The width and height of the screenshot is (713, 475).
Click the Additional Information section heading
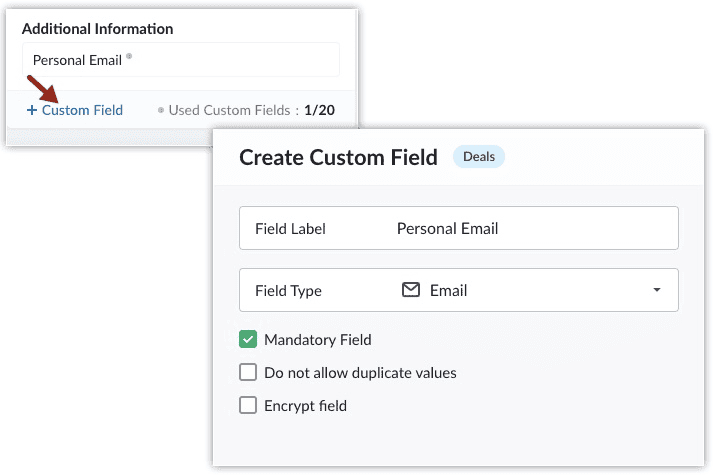[97, 29]
